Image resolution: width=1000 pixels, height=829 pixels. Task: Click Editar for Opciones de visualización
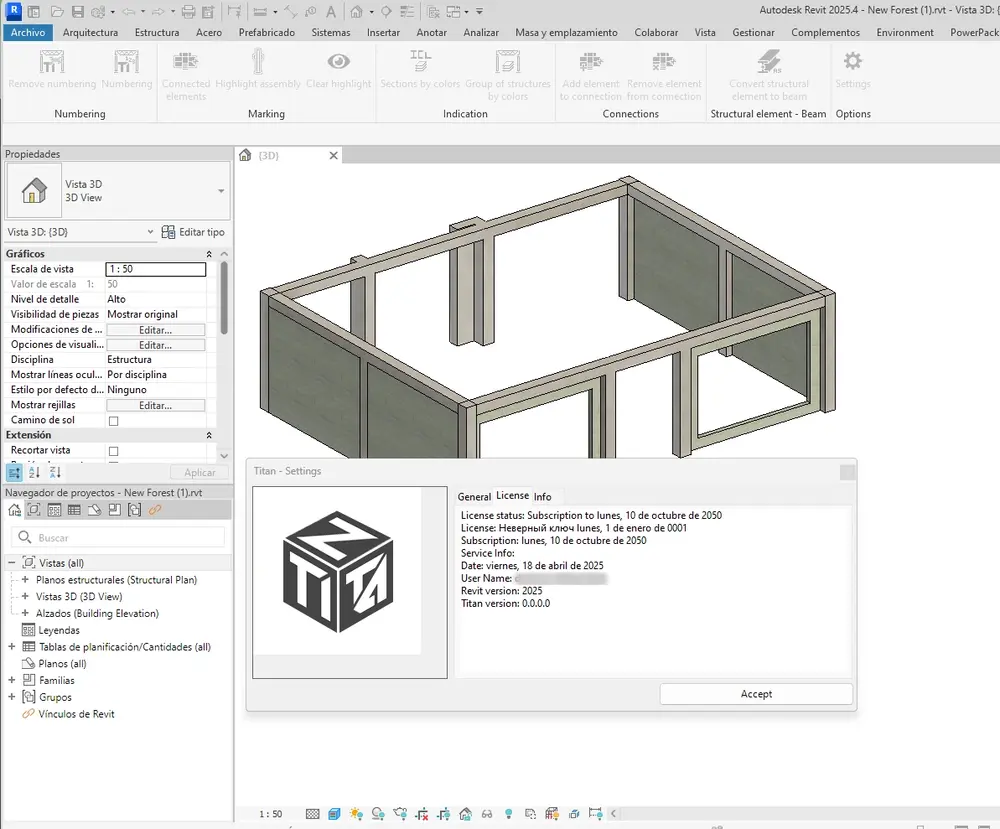[x=156, y=345]
